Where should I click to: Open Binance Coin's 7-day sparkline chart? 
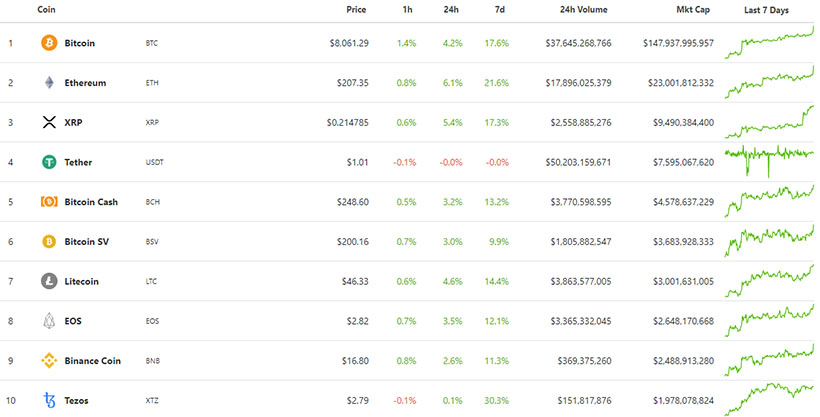point(769,360)
